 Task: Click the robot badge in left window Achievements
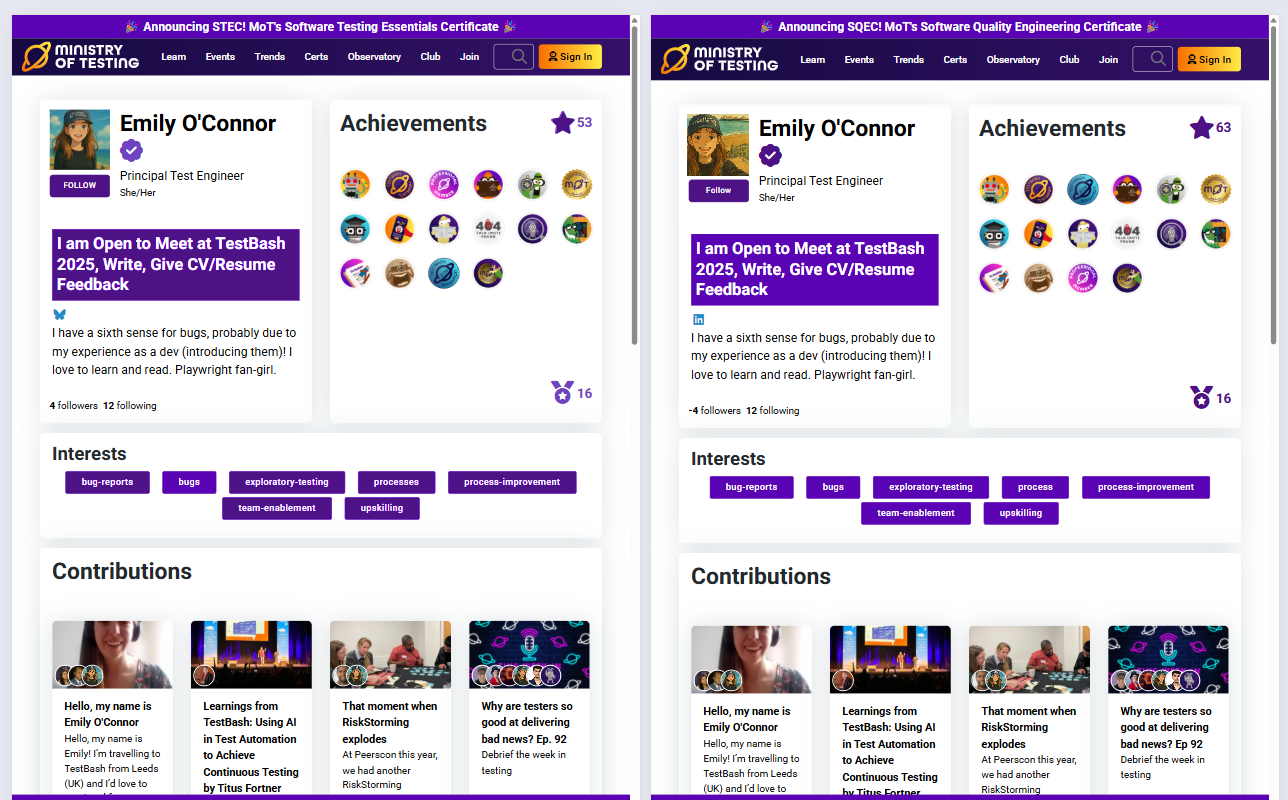[355, 184]
